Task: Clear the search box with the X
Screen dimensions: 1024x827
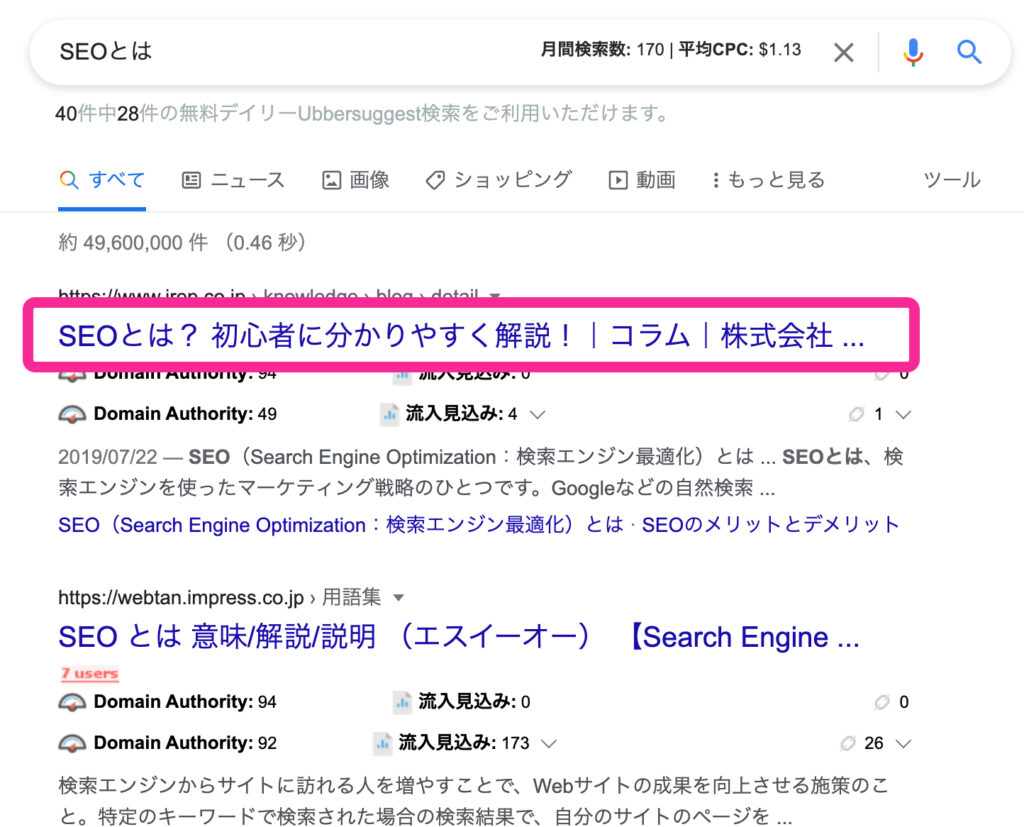Action: [x=844, y=52]
